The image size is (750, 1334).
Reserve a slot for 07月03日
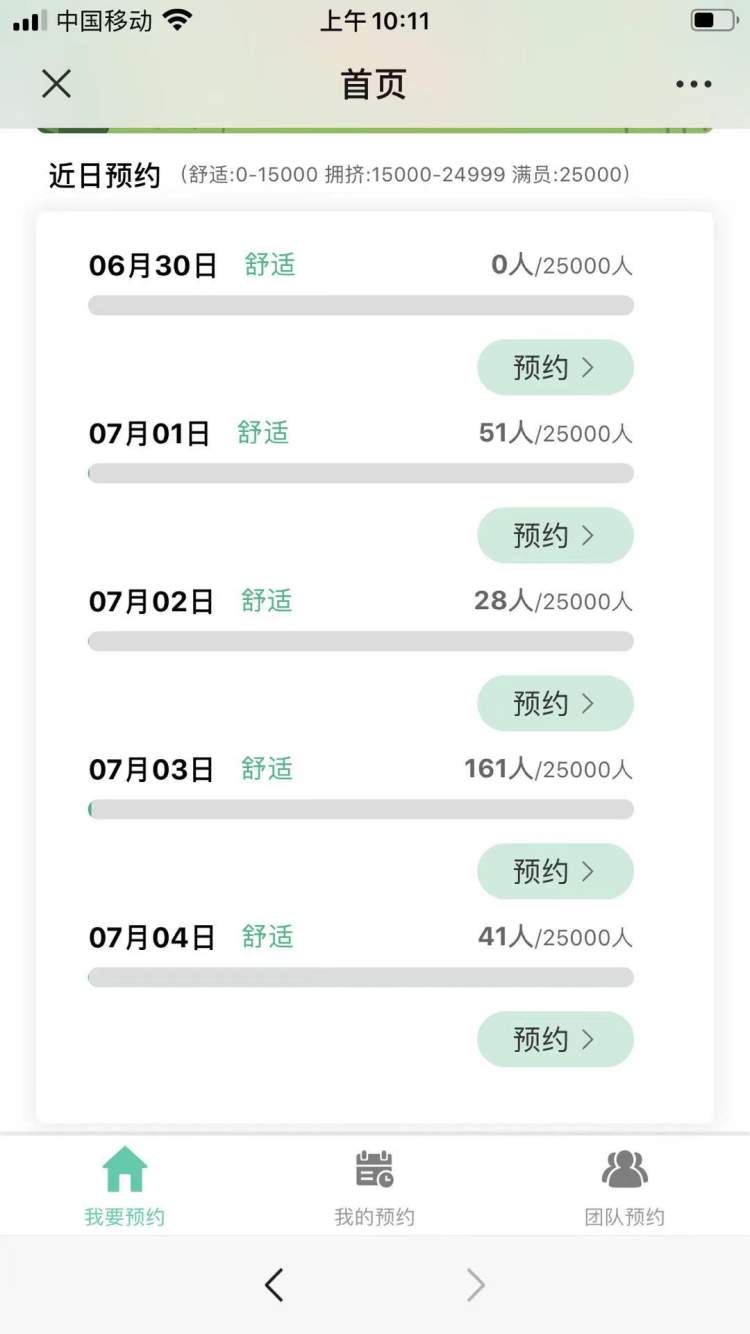pyautogui.click(x=555, y=872)
